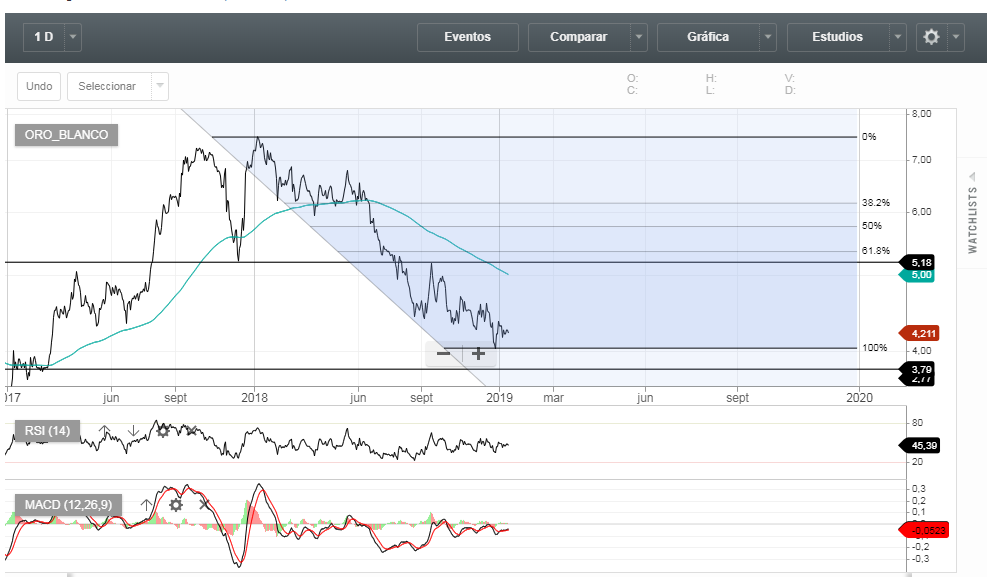Viewport: 989px width, 577px height.
Task: Move the MACD panel up
Action: click(146, 505)
